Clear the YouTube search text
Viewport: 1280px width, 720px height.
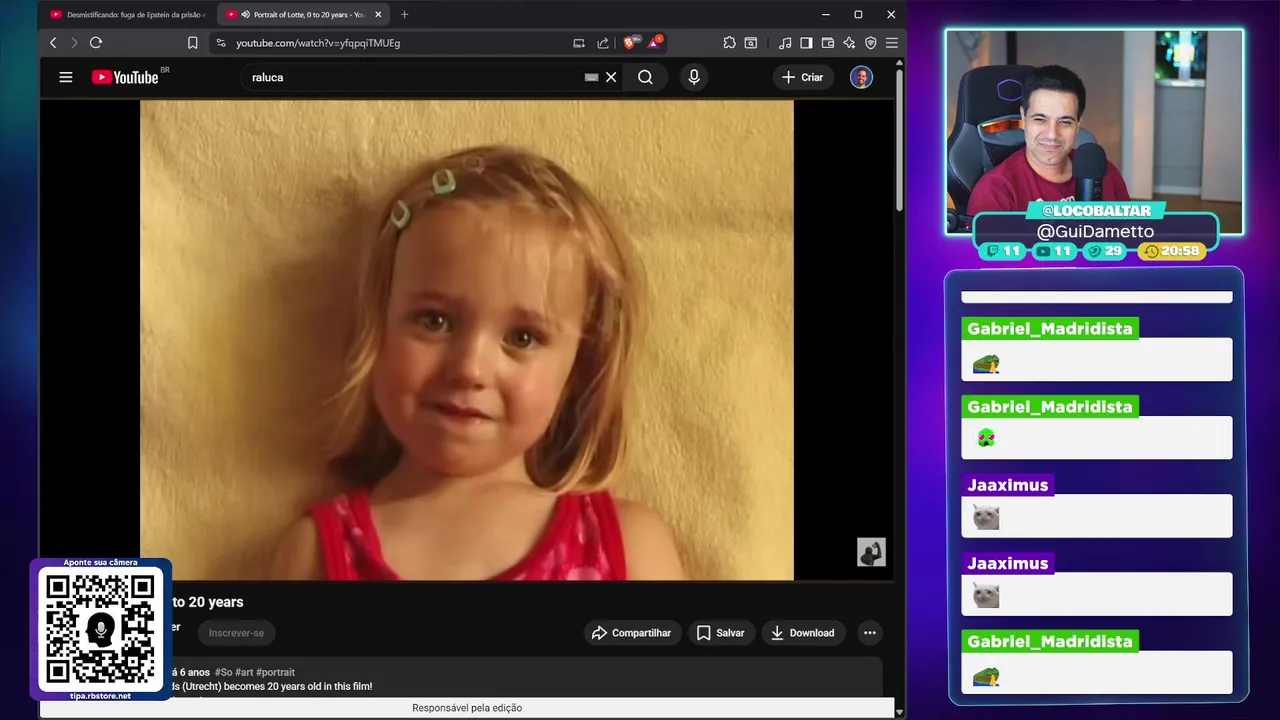point(611,77)
